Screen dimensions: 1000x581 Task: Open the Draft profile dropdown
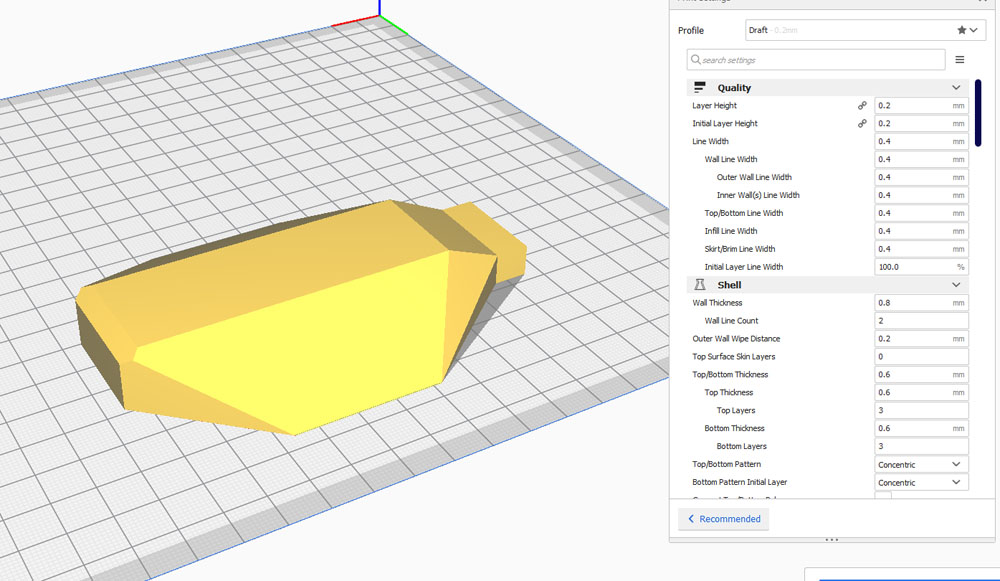click(x=865, y=30)
